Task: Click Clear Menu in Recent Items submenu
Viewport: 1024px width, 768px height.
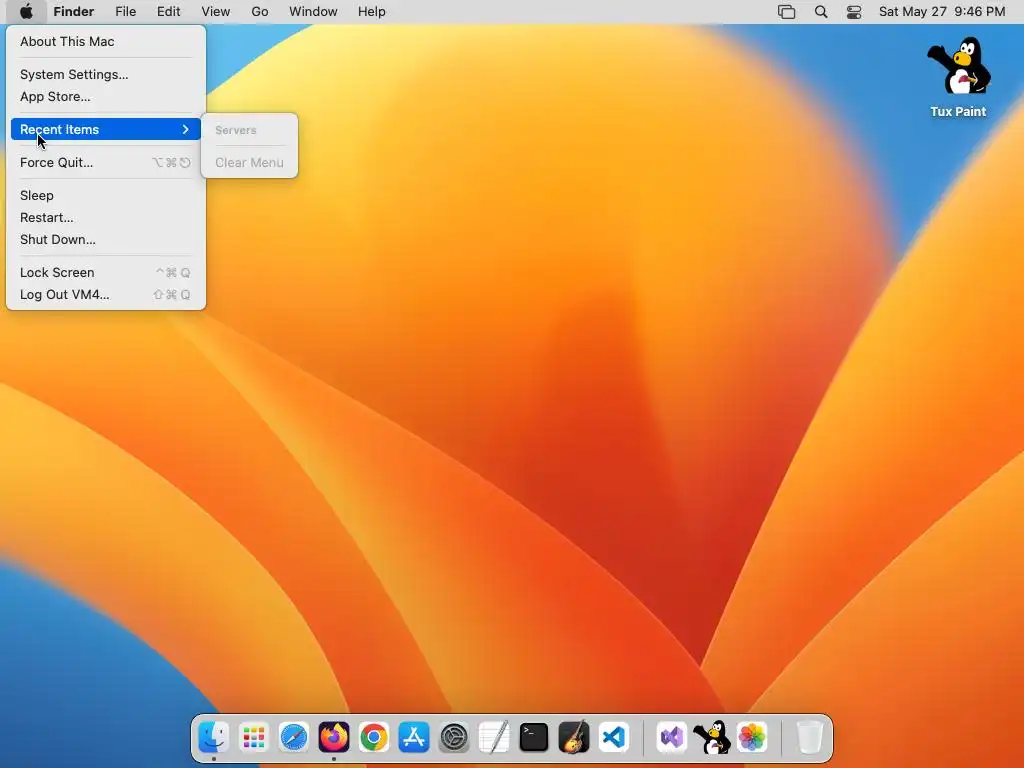Action: pos(249,163)
